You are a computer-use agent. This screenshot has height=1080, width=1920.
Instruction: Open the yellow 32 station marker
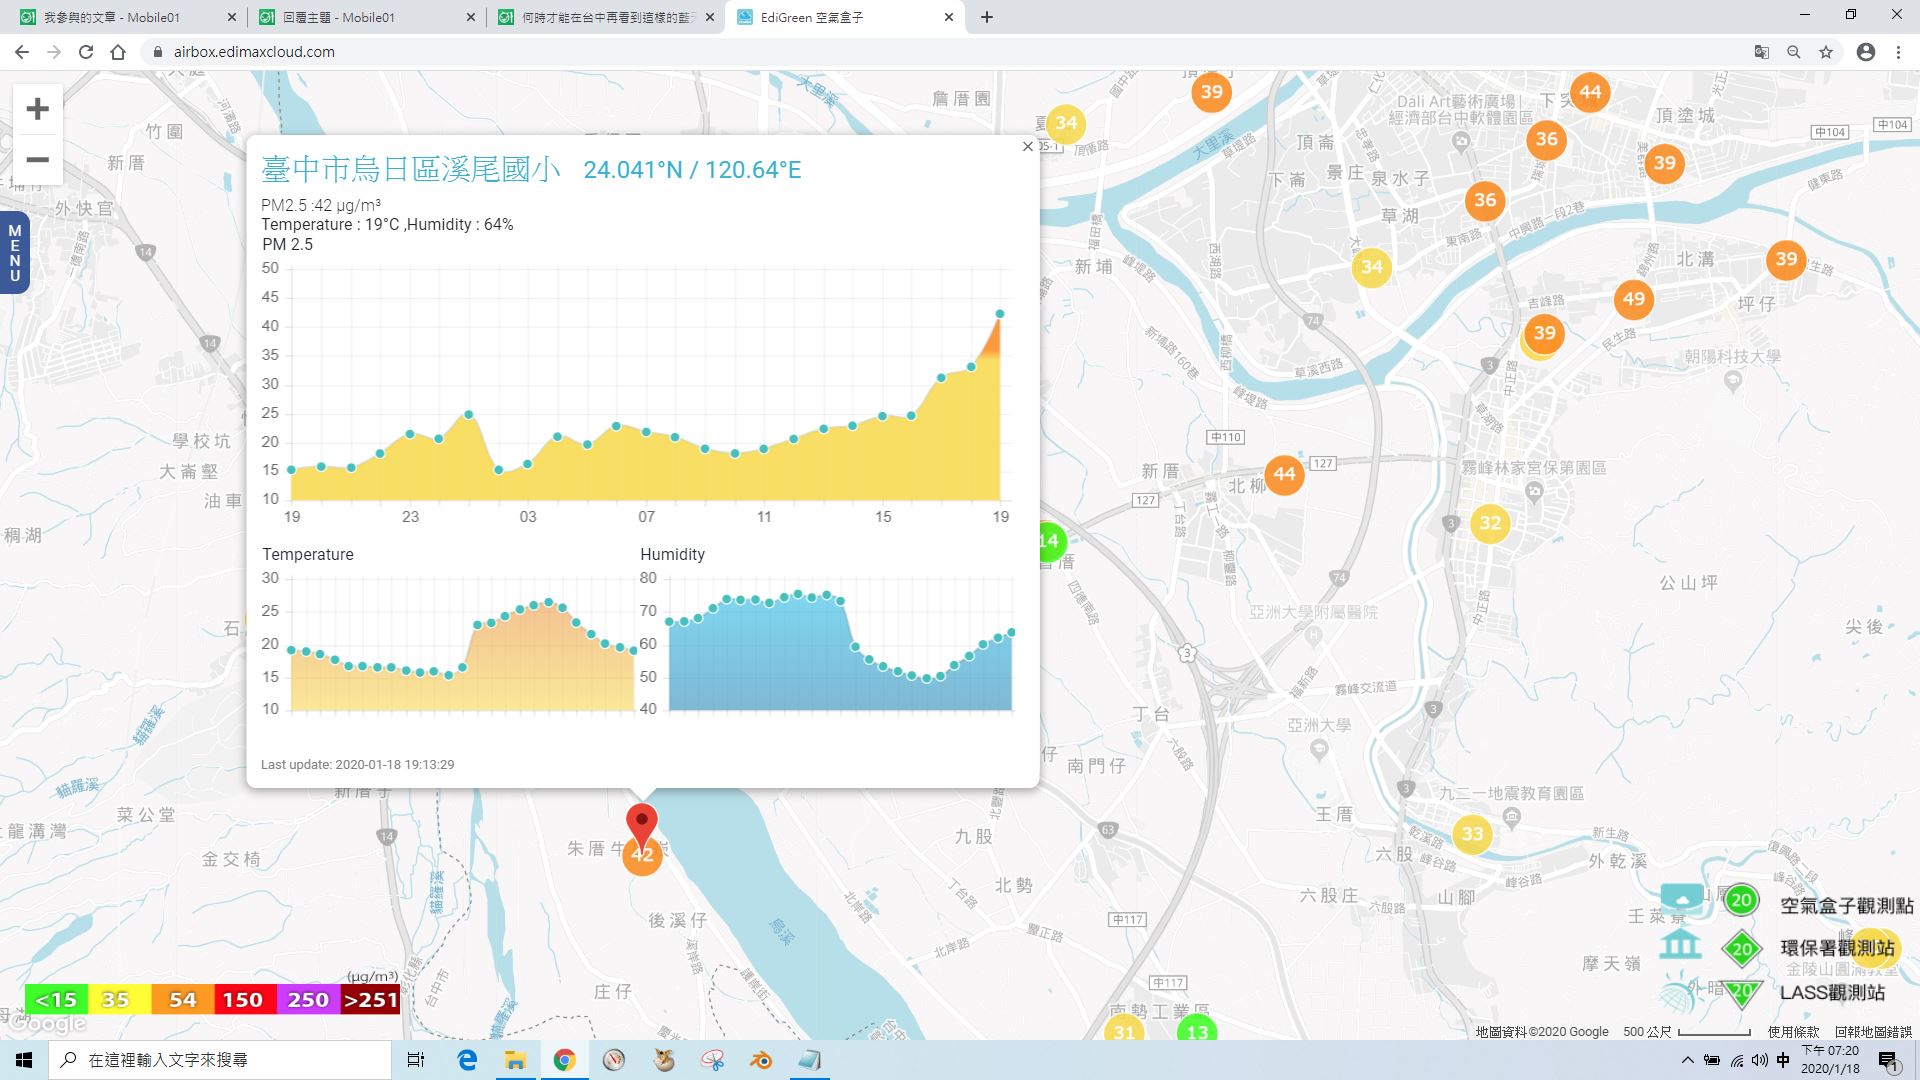[x=1490, y=523]
